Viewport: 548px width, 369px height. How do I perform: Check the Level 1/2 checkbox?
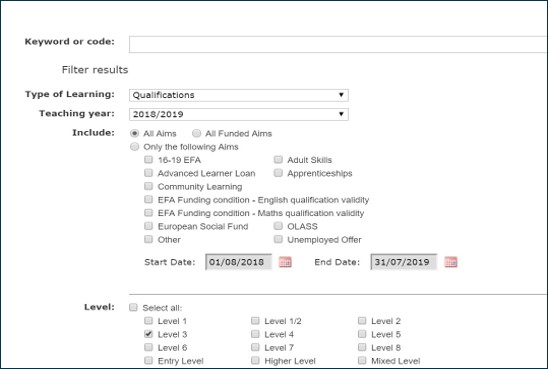(255, 320)
